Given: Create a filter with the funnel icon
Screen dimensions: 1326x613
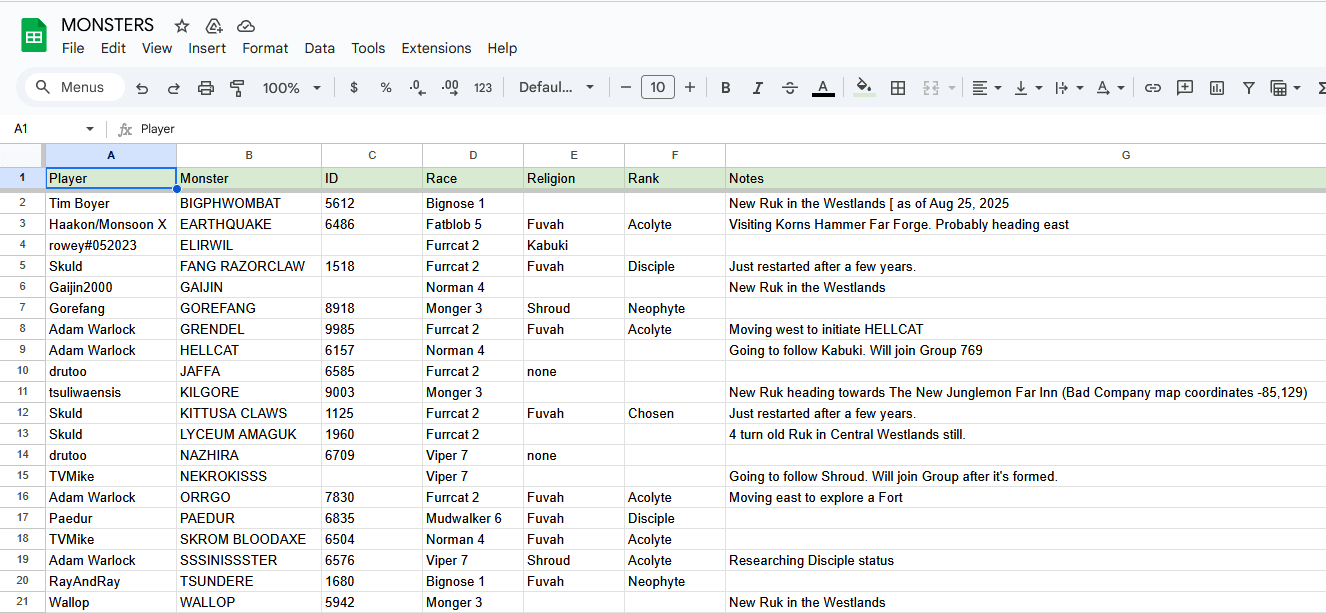Looking at the screenshot, I should pyautogui.click(x=1249, y=88).
